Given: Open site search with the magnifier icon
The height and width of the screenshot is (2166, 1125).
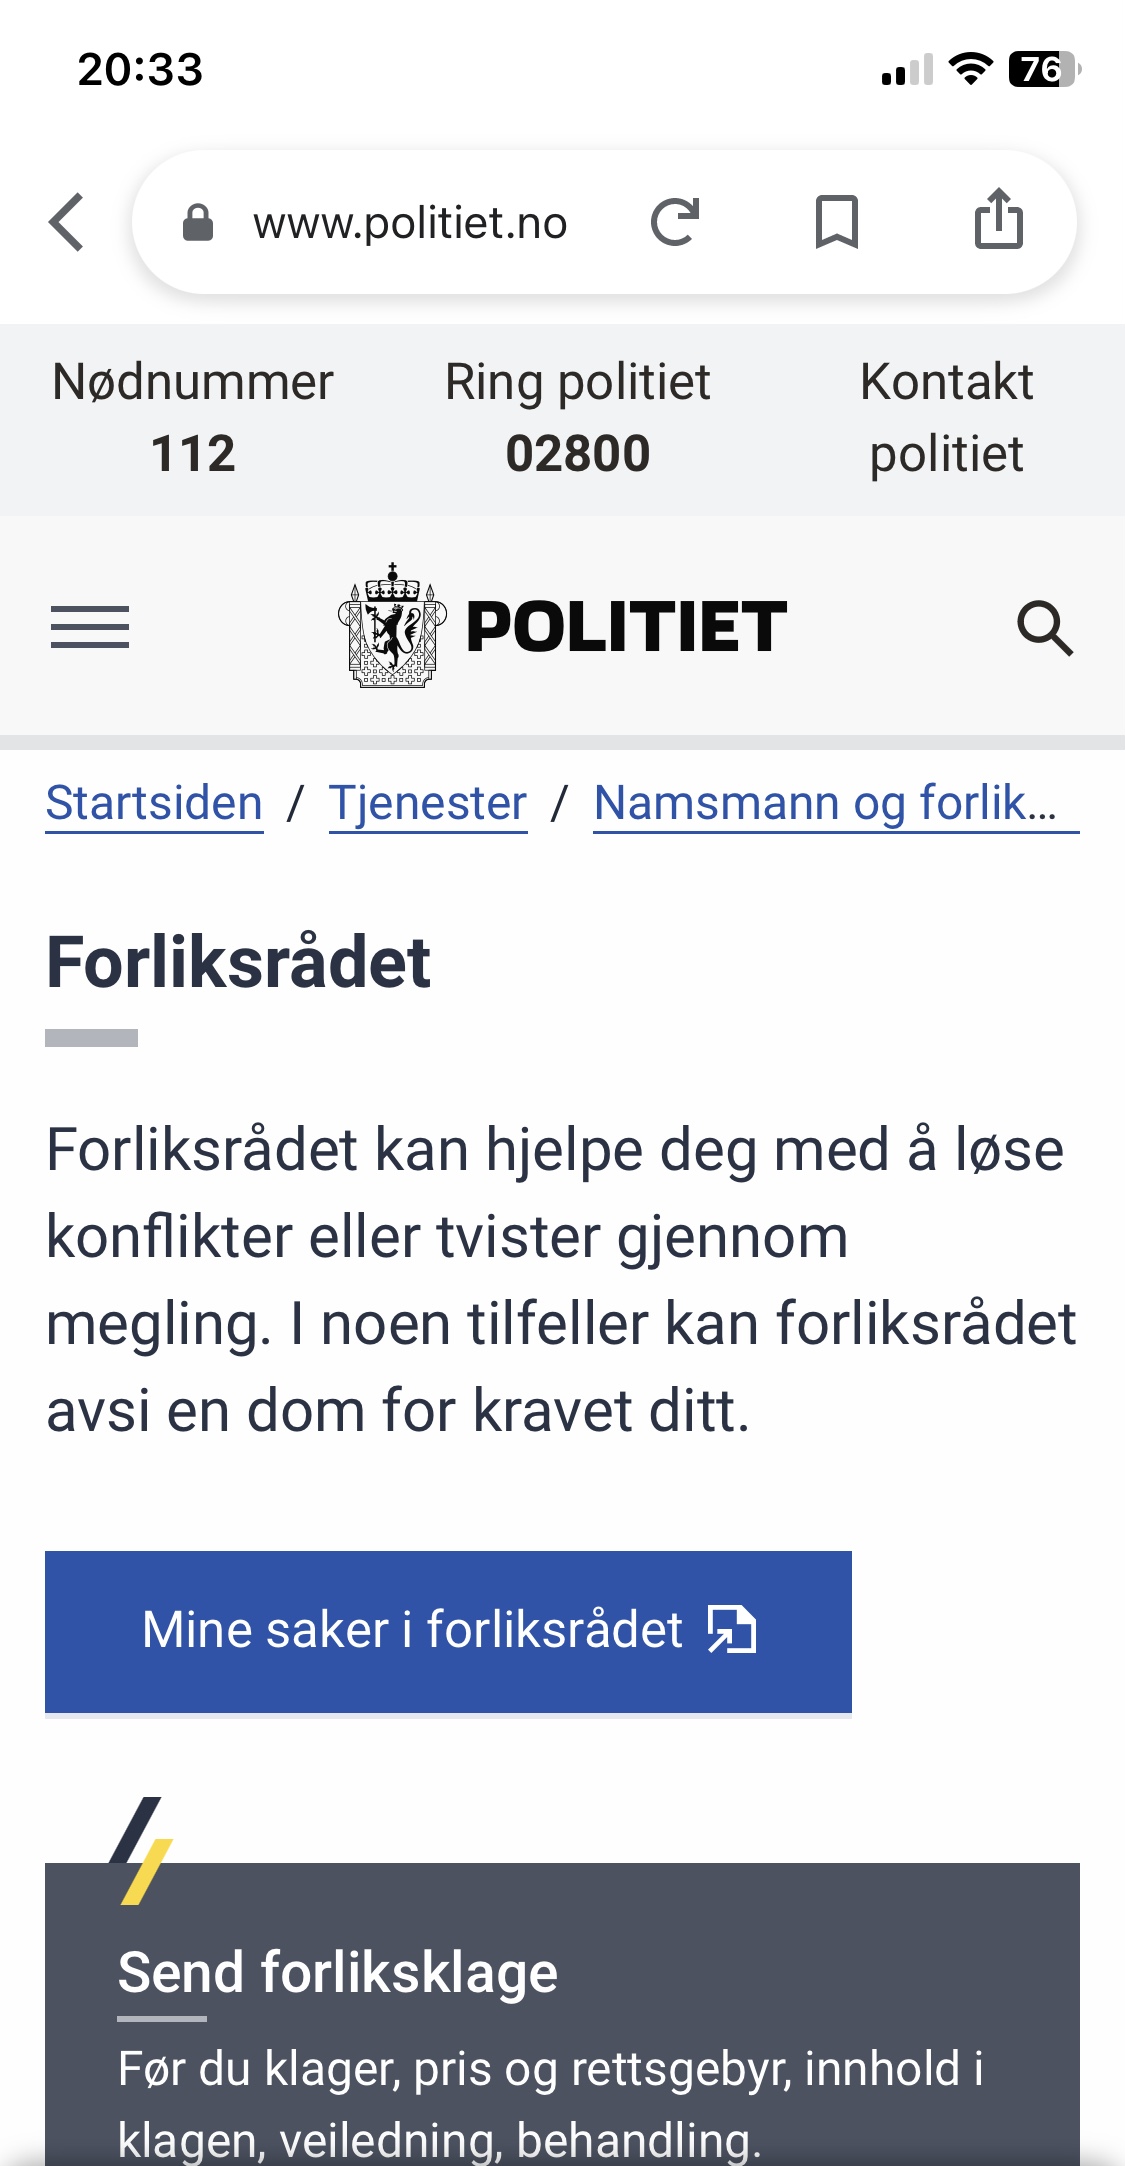Looking at the screenshot, I should pyautogui.click(x=1045, y=628).
